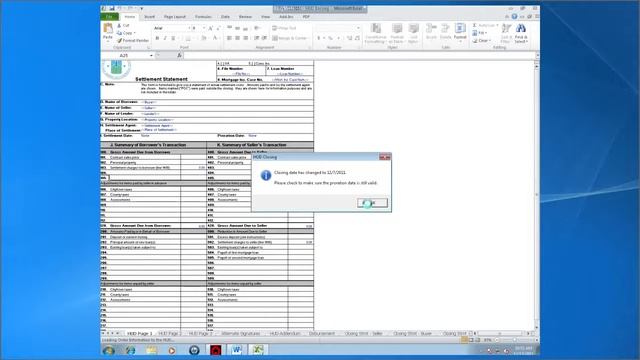Select the Format Painter brush

coord(120,40)
